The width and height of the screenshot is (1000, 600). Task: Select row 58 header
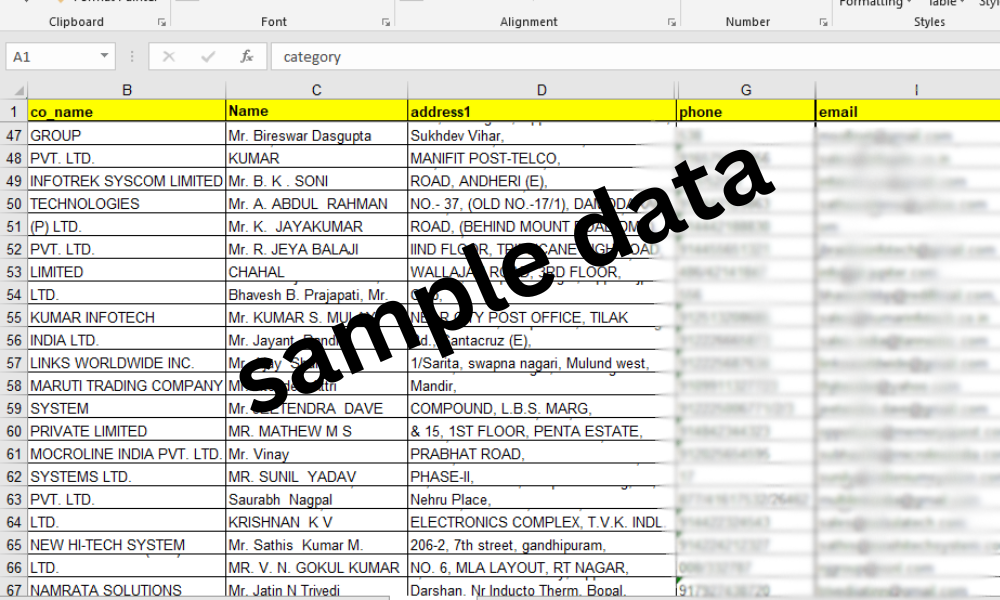tap(14, 386)
